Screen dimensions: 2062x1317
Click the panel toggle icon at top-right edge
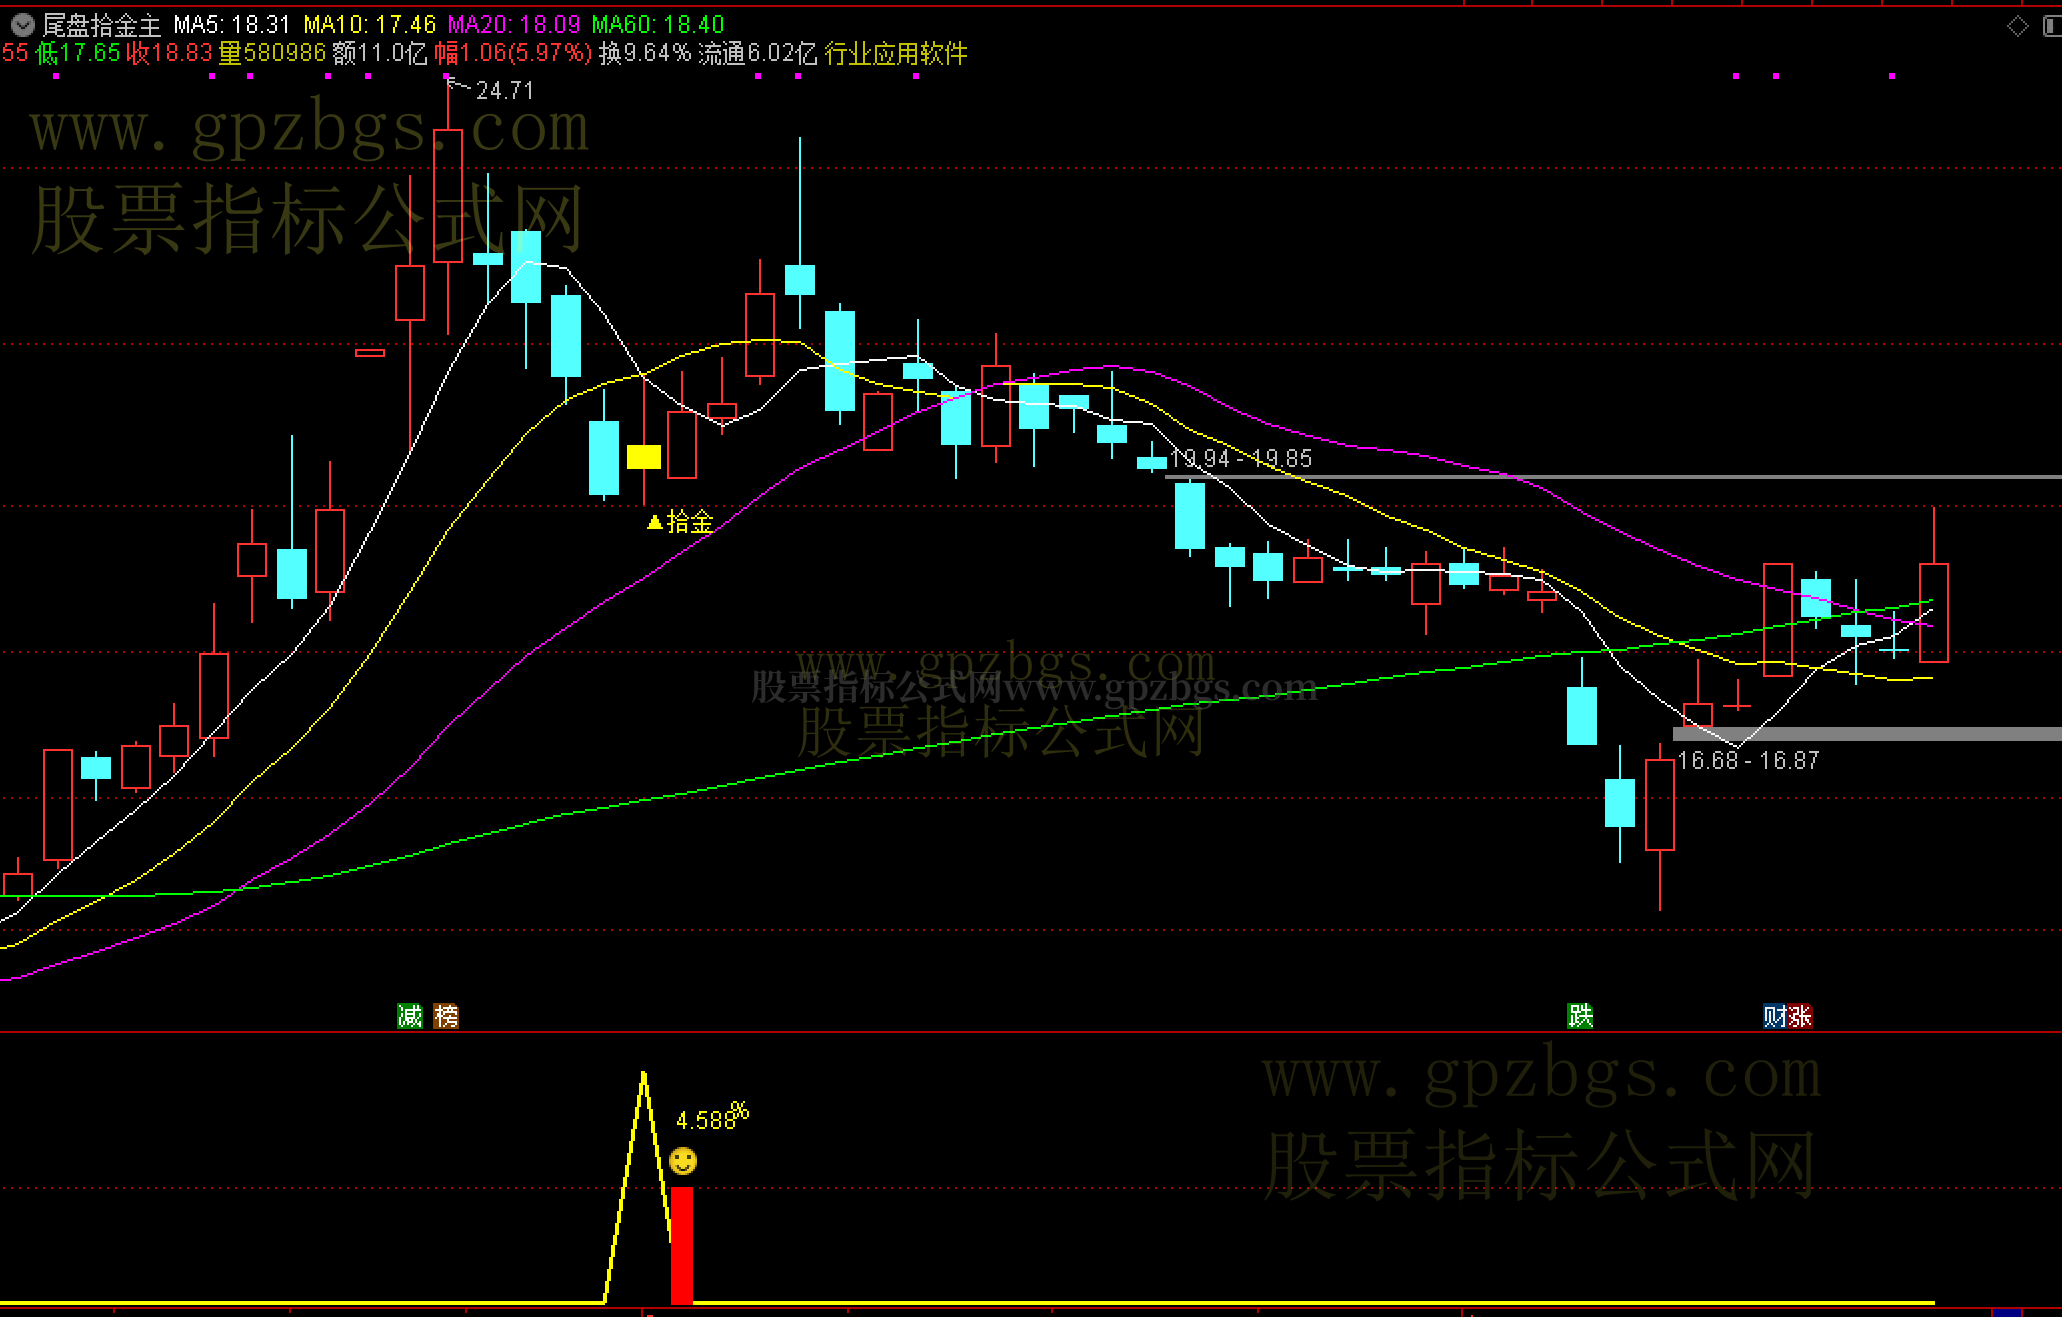(x=2052, y=26)
